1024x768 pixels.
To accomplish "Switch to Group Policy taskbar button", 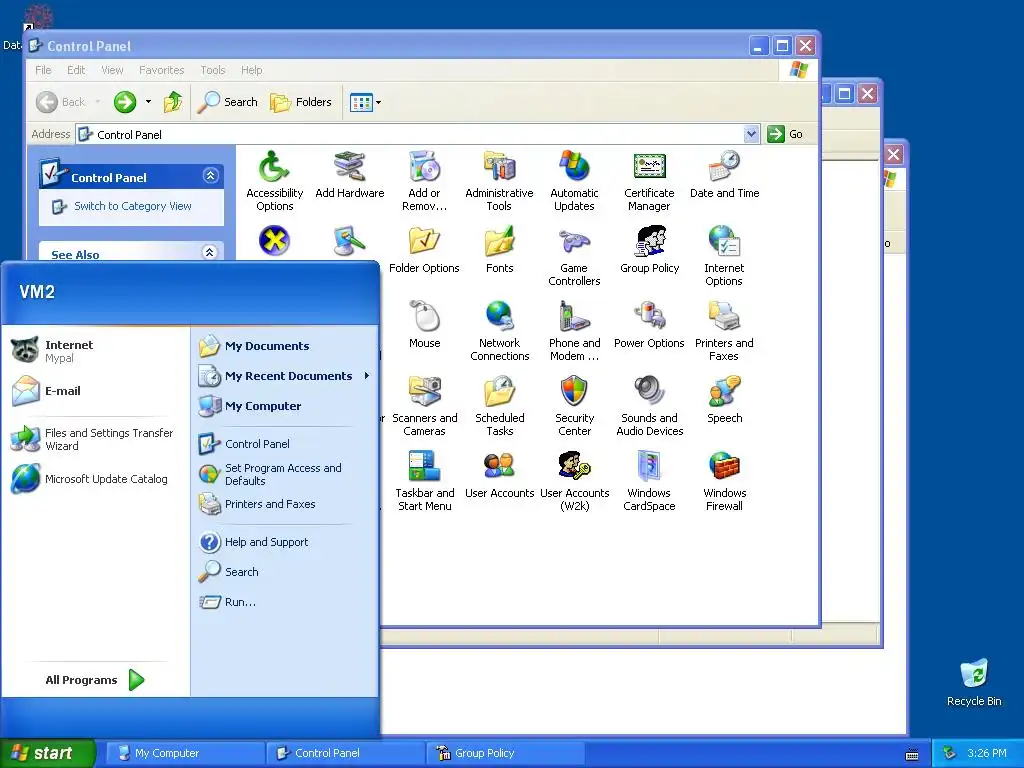I will (x=506, y=753).
